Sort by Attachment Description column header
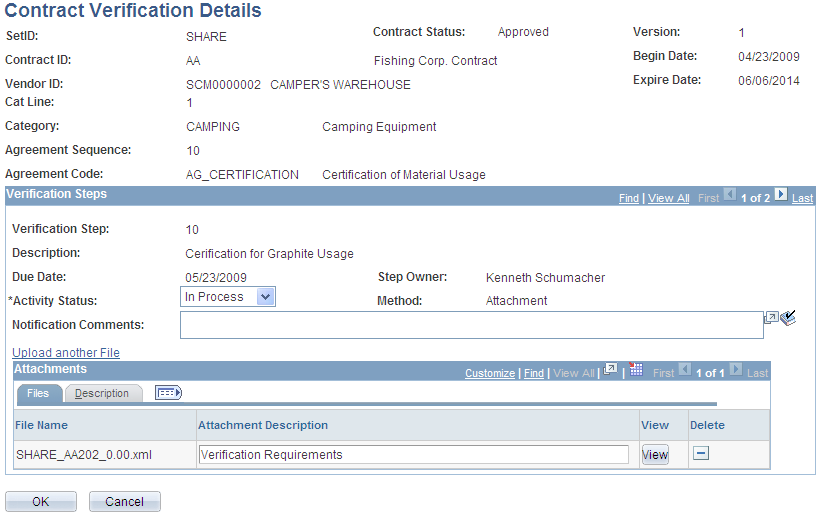 click(263, 425)
